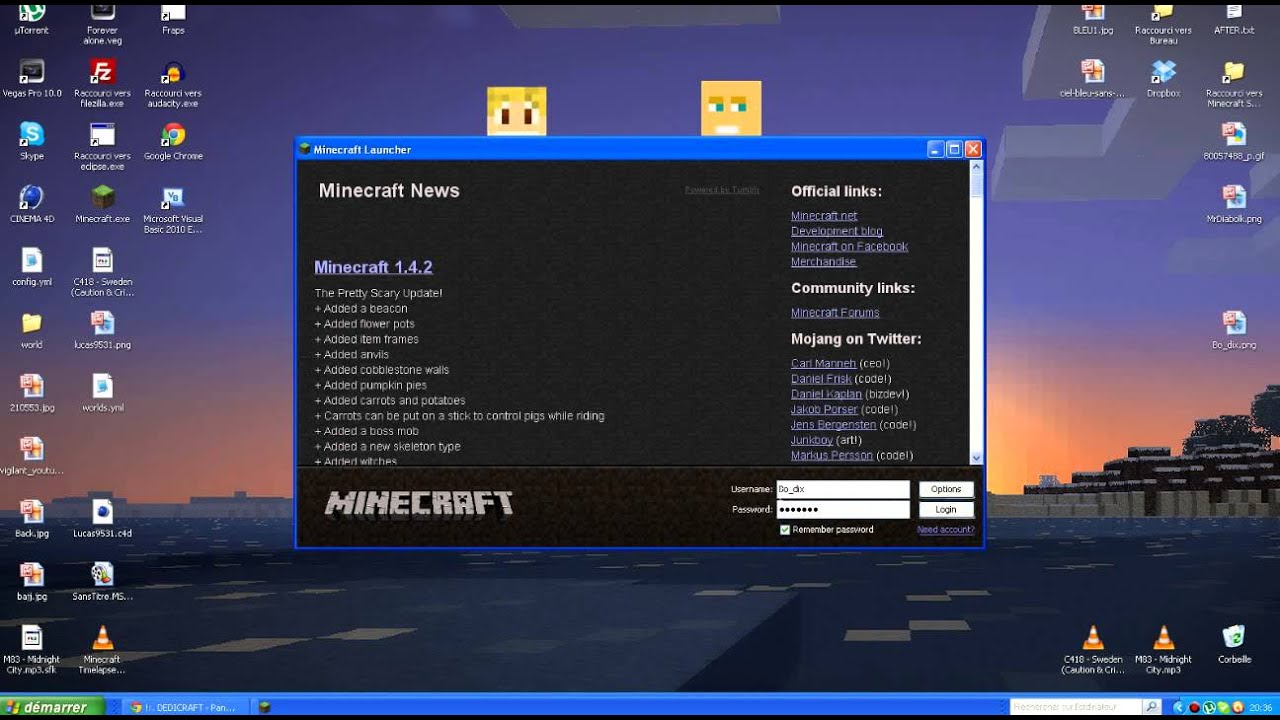Viewport: 1280px width, 720px height.
Task: Select MrDiabolik.png desktop file
Action: pyautogui.click(x=1234, y=204)
